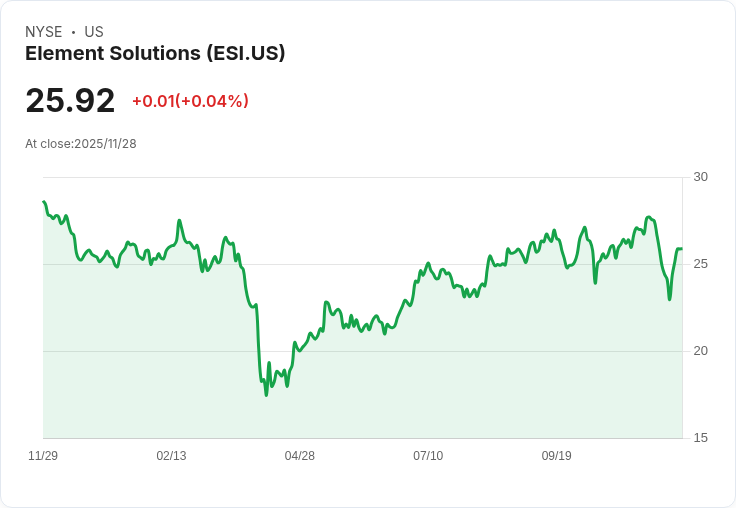
Task: Click the US market label
Action: (x=94, y=32)
